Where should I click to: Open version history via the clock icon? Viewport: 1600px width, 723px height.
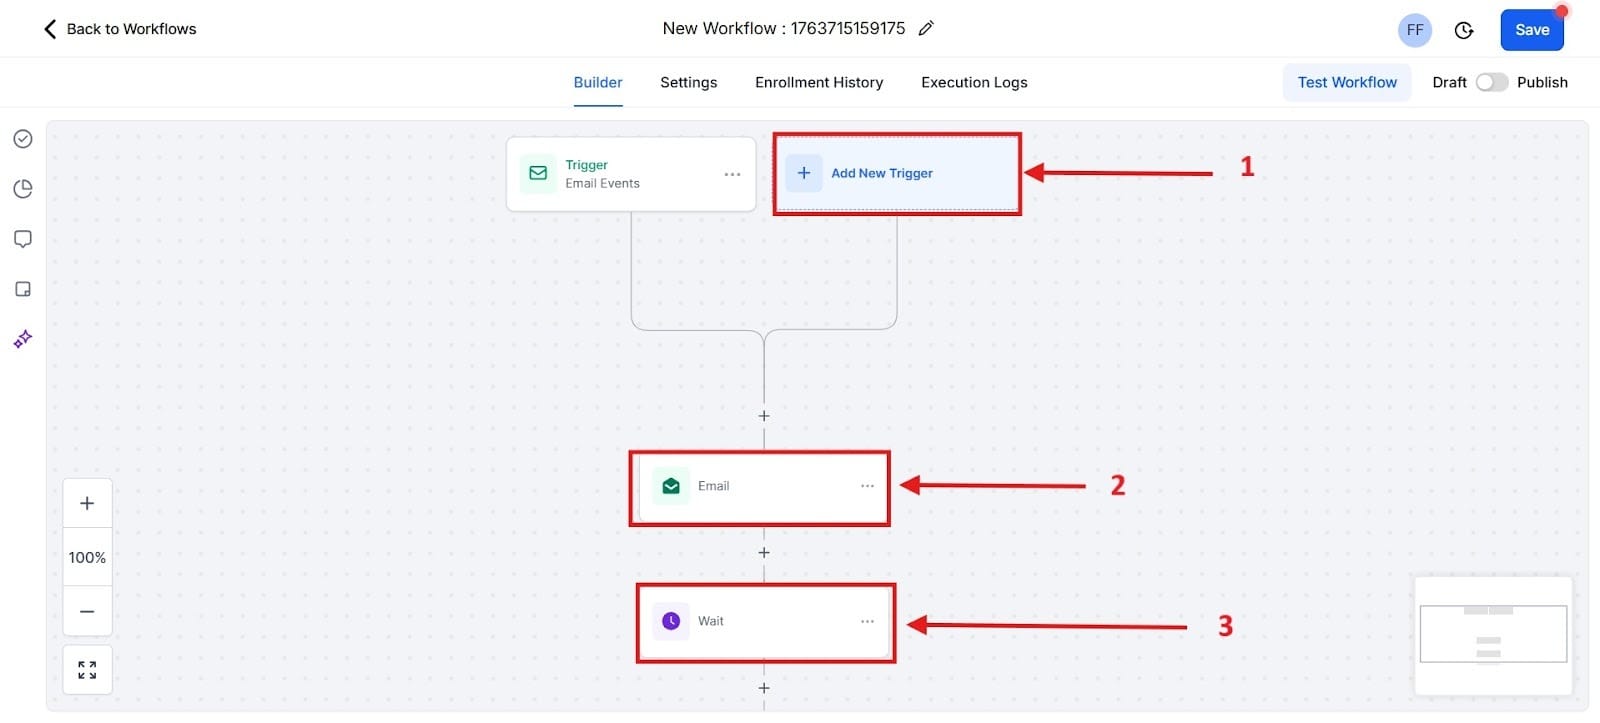coord(1463,30)
